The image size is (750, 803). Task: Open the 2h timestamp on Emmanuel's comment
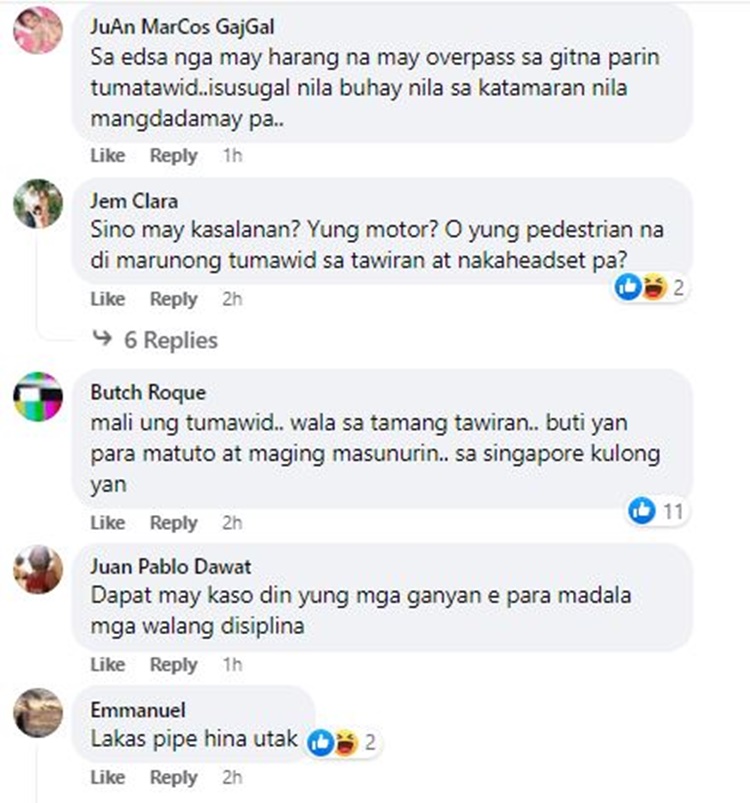[232, 777]
